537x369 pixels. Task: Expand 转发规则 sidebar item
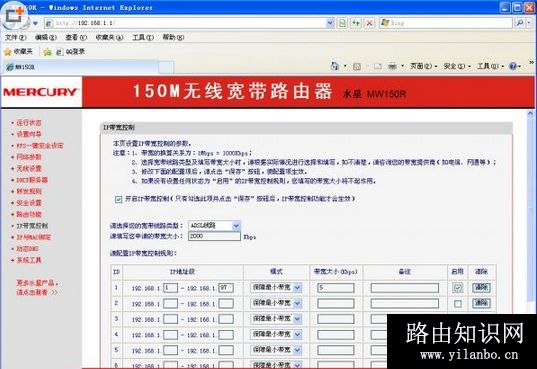point(29,191)
